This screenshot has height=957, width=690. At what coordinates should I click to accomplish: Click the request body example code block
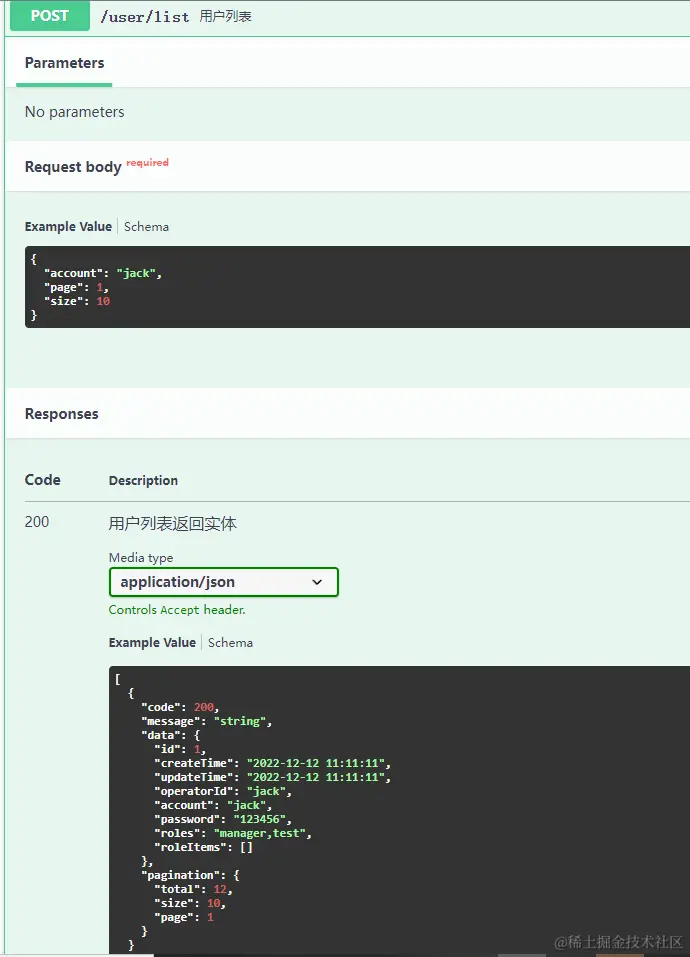358,287
